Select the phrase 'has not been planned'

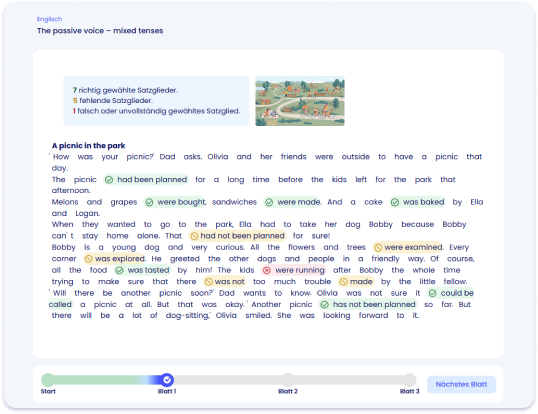[374, 304]
